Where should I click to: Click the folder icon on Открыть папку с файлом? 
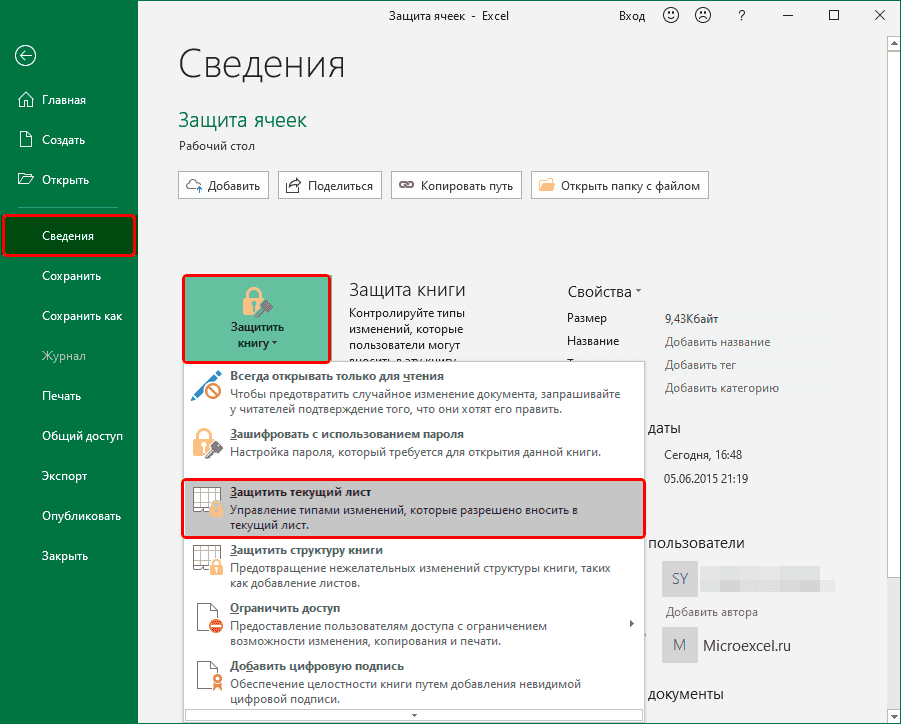[x=546, y=184]
